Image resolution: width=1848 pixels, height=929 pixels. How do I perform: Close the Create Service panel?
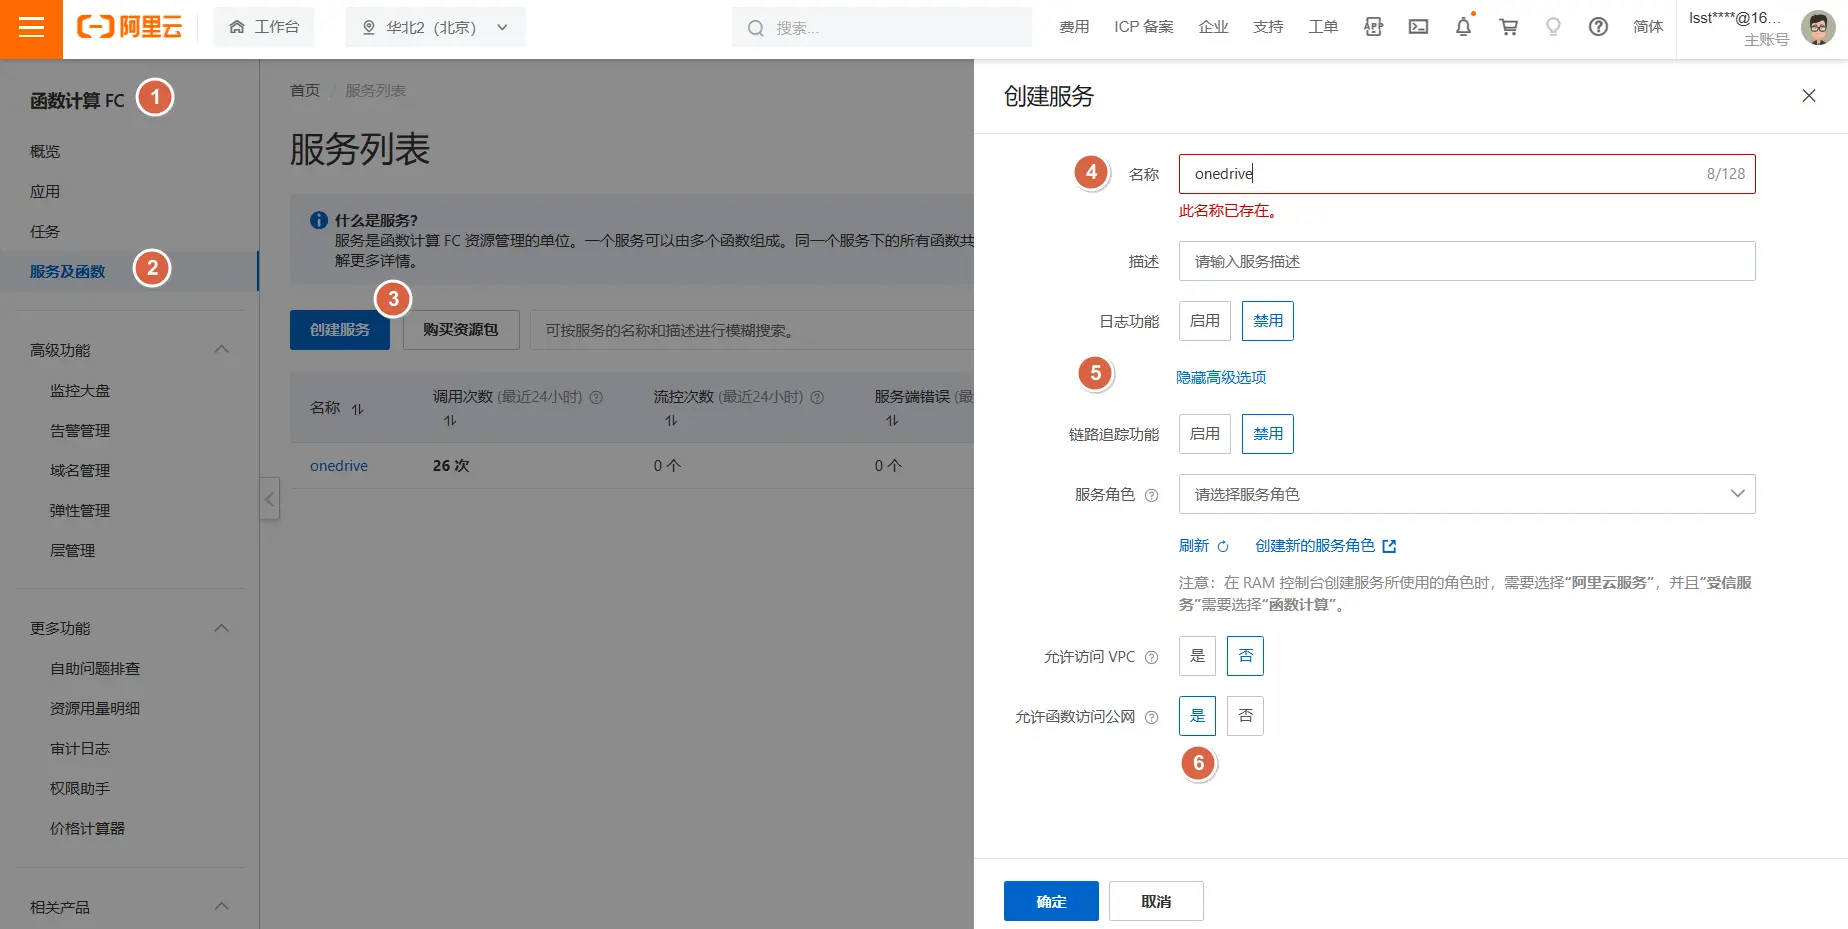point(1808,96)
